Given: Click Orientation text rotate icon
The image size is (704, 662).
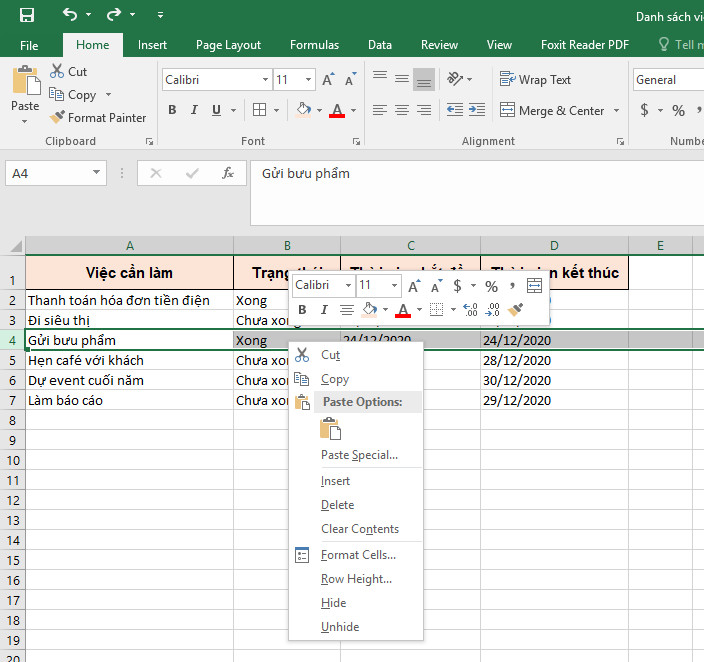Looking at the screenshot, I should [455, 79].
